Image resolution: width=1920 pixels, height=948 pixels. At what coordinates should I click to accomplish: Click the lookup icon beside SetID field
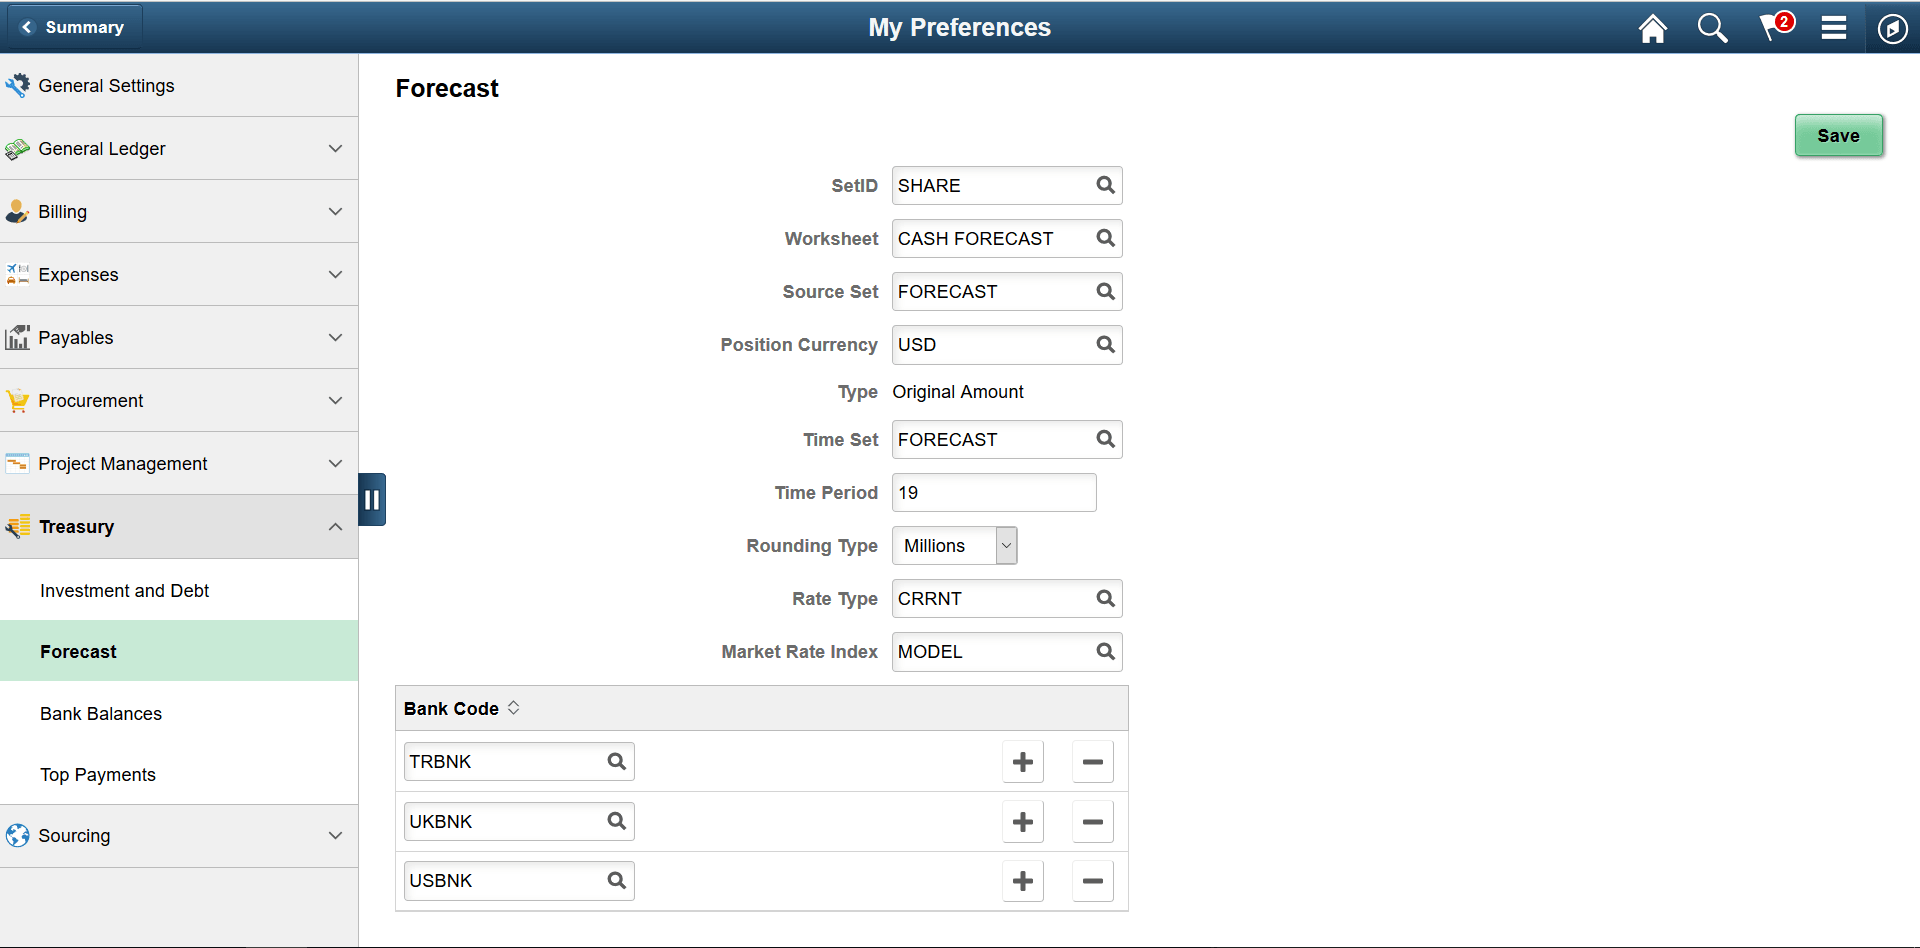1105,185
